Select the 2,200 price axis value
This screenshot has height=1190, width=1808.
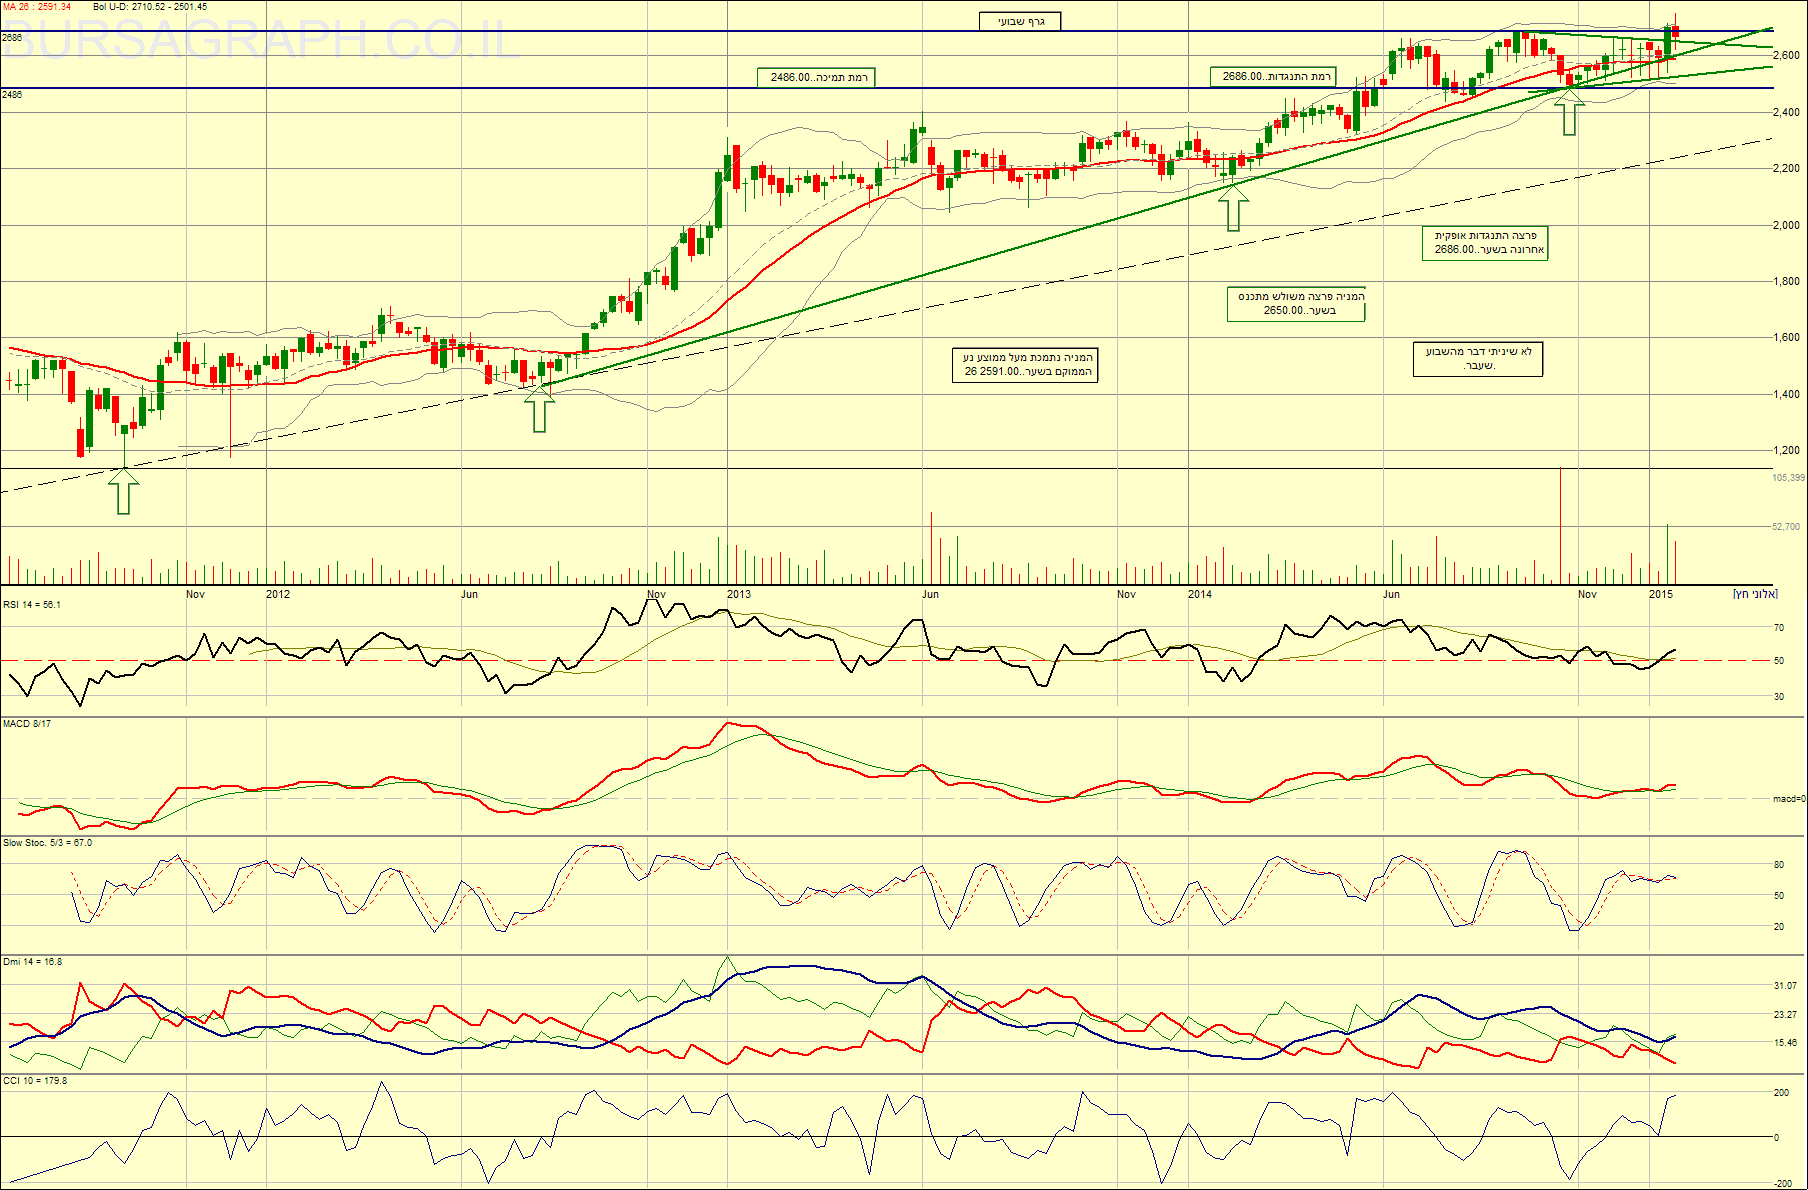(x=1786, y=169)
